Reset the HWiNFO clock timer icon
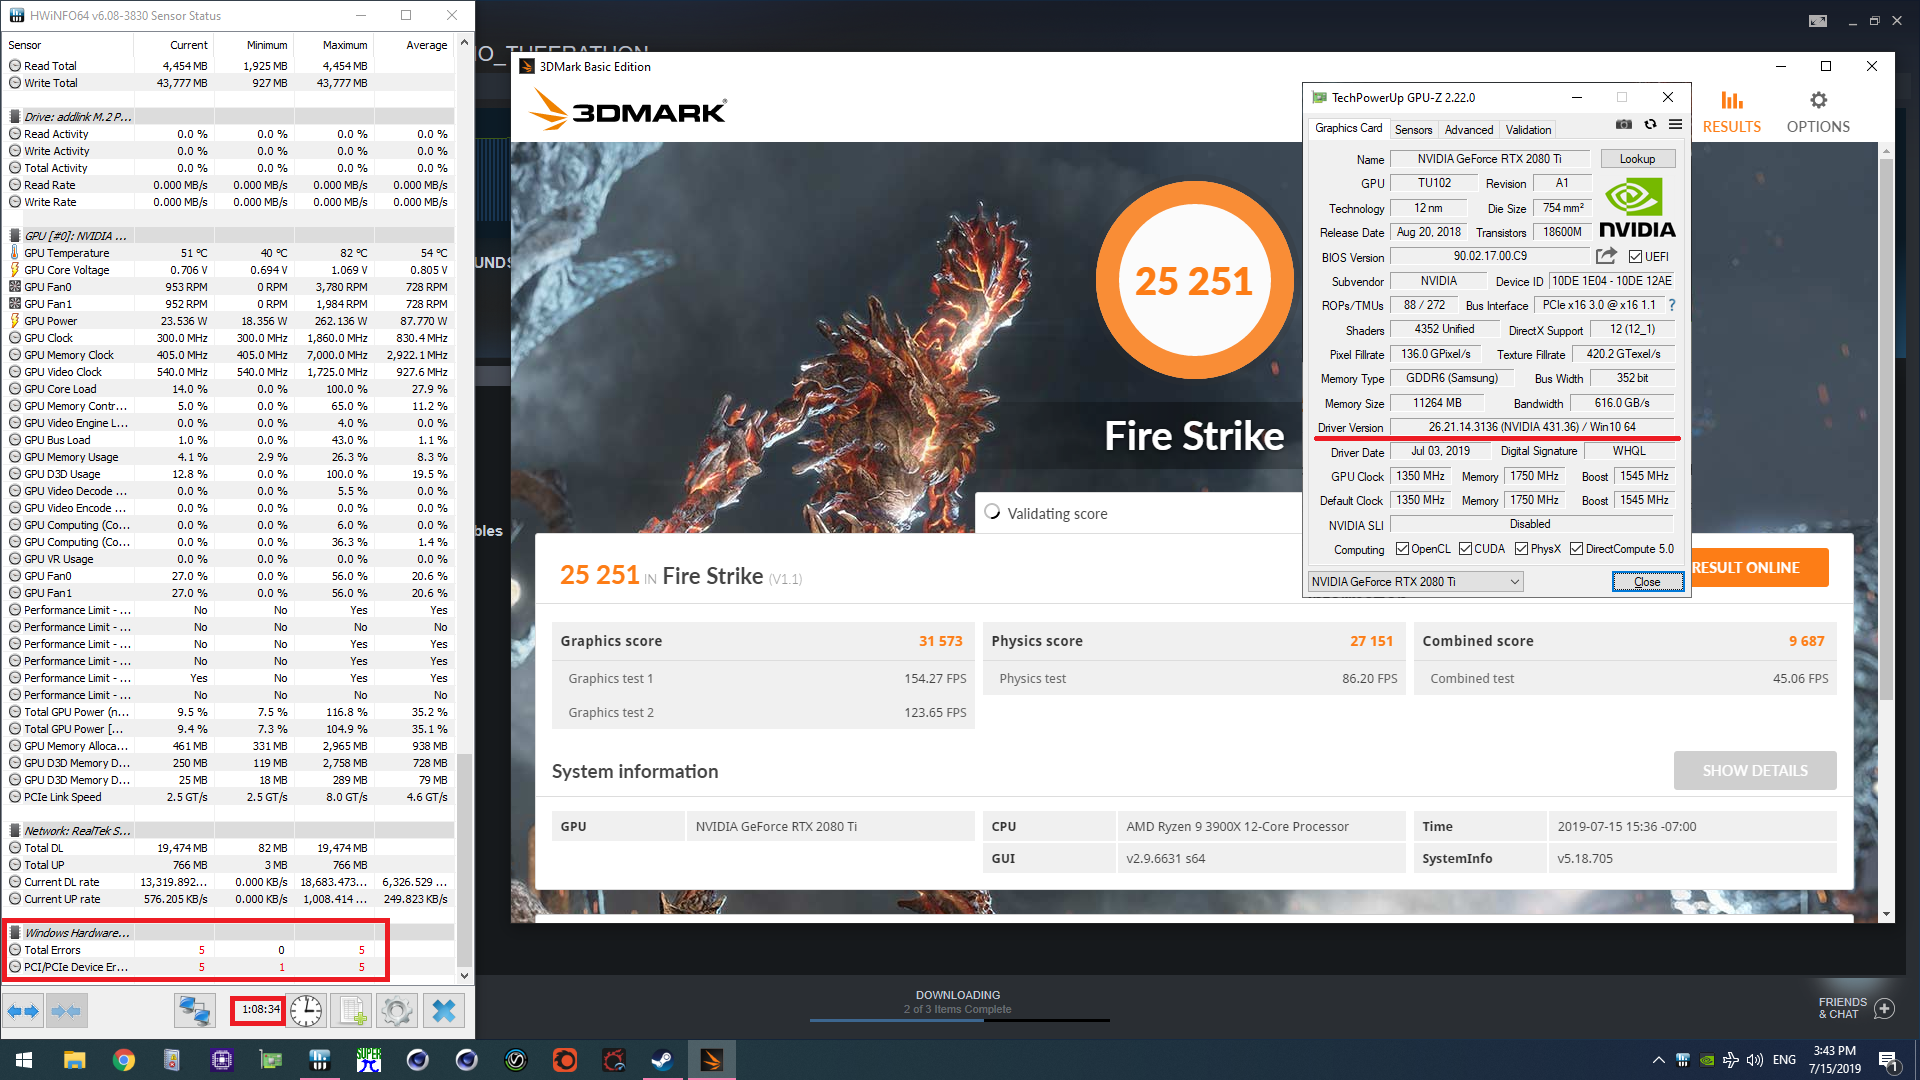Image resolution: width=1920 pixels, height=1080 pixels. click(306, 1011)
